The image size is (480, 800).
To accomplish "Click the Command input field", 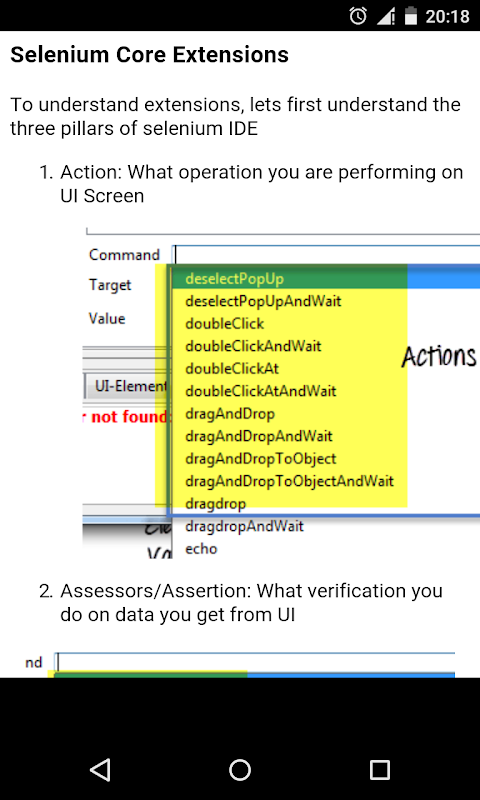I will point(326,254).
